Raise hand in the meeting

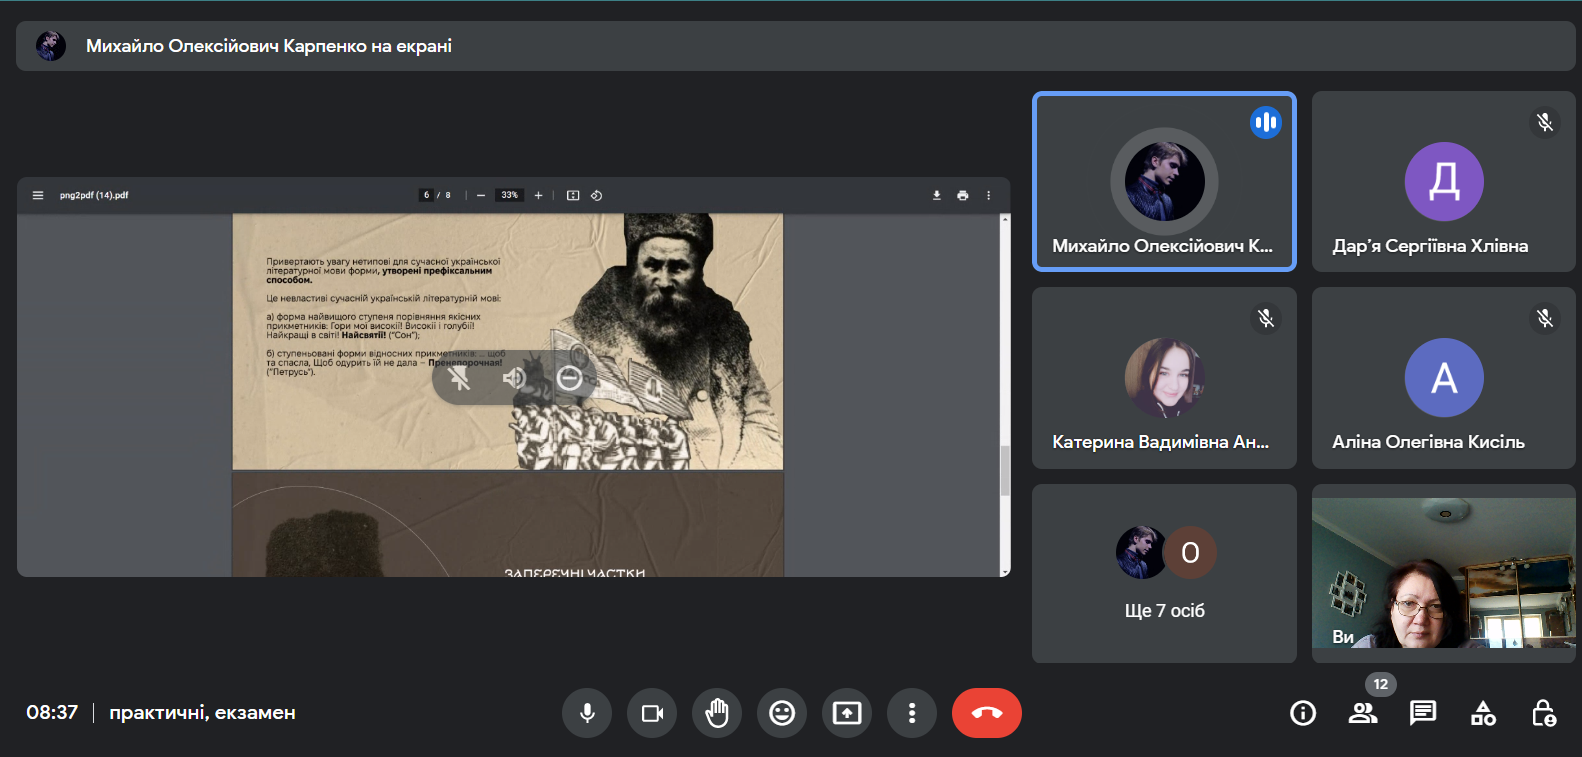pyautogui.click(x=717, y=713)
